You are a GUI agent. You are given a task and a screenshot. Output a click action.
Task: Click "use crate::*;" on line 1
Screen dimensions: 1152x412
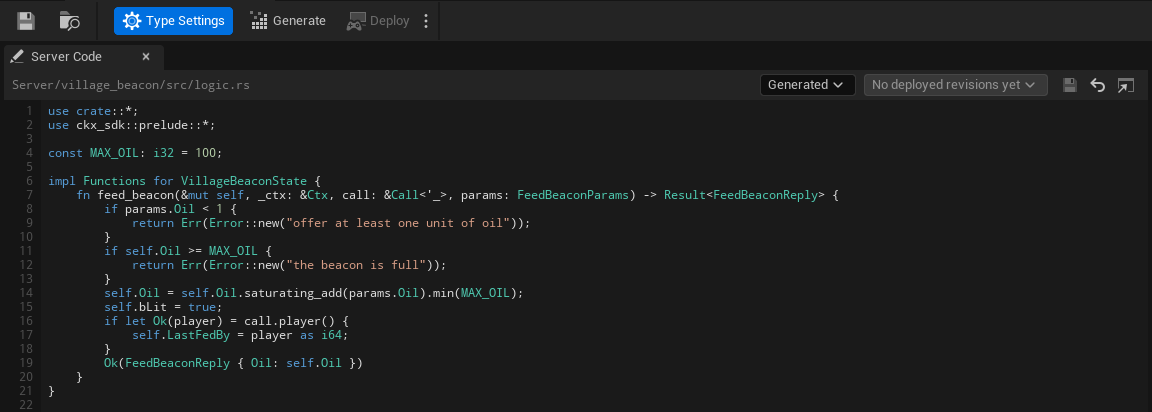click(x=93, y=111)
